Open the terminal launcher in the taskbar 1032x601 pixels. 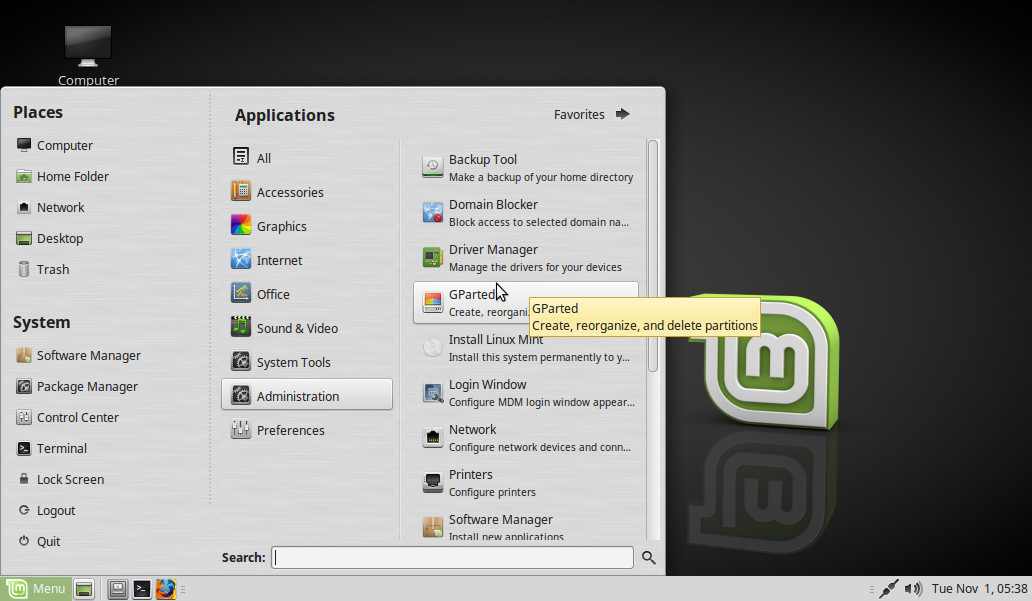click(142, 589)
